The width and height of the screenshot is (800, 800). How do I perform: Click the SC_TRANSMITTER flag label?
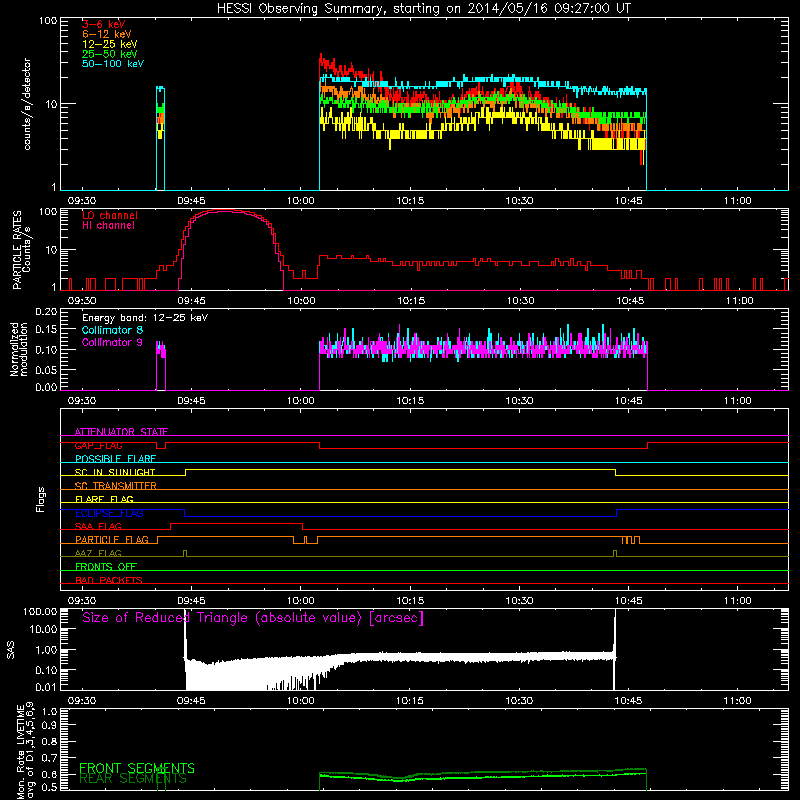point(115,486)
